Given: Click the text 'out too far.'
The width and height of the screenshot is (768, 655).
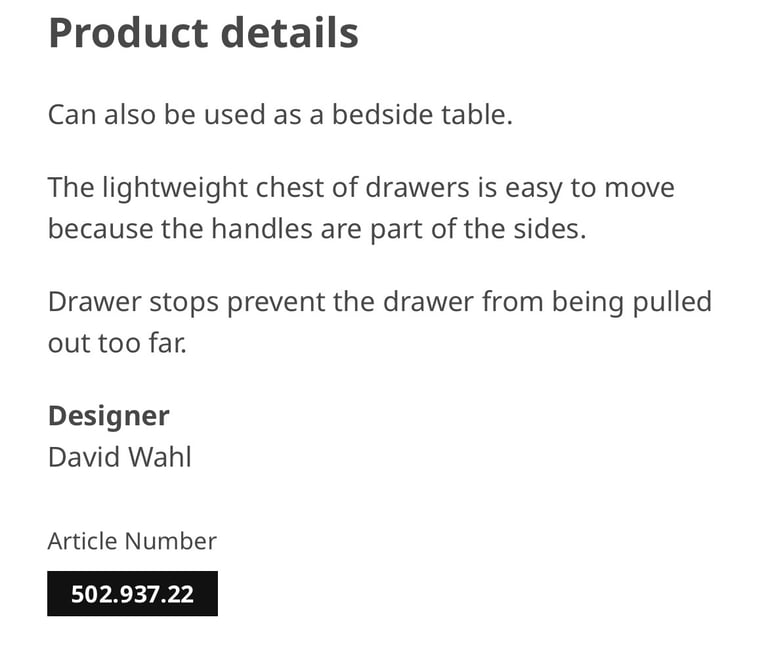Looking at the screenshot, I should (118, 343).
